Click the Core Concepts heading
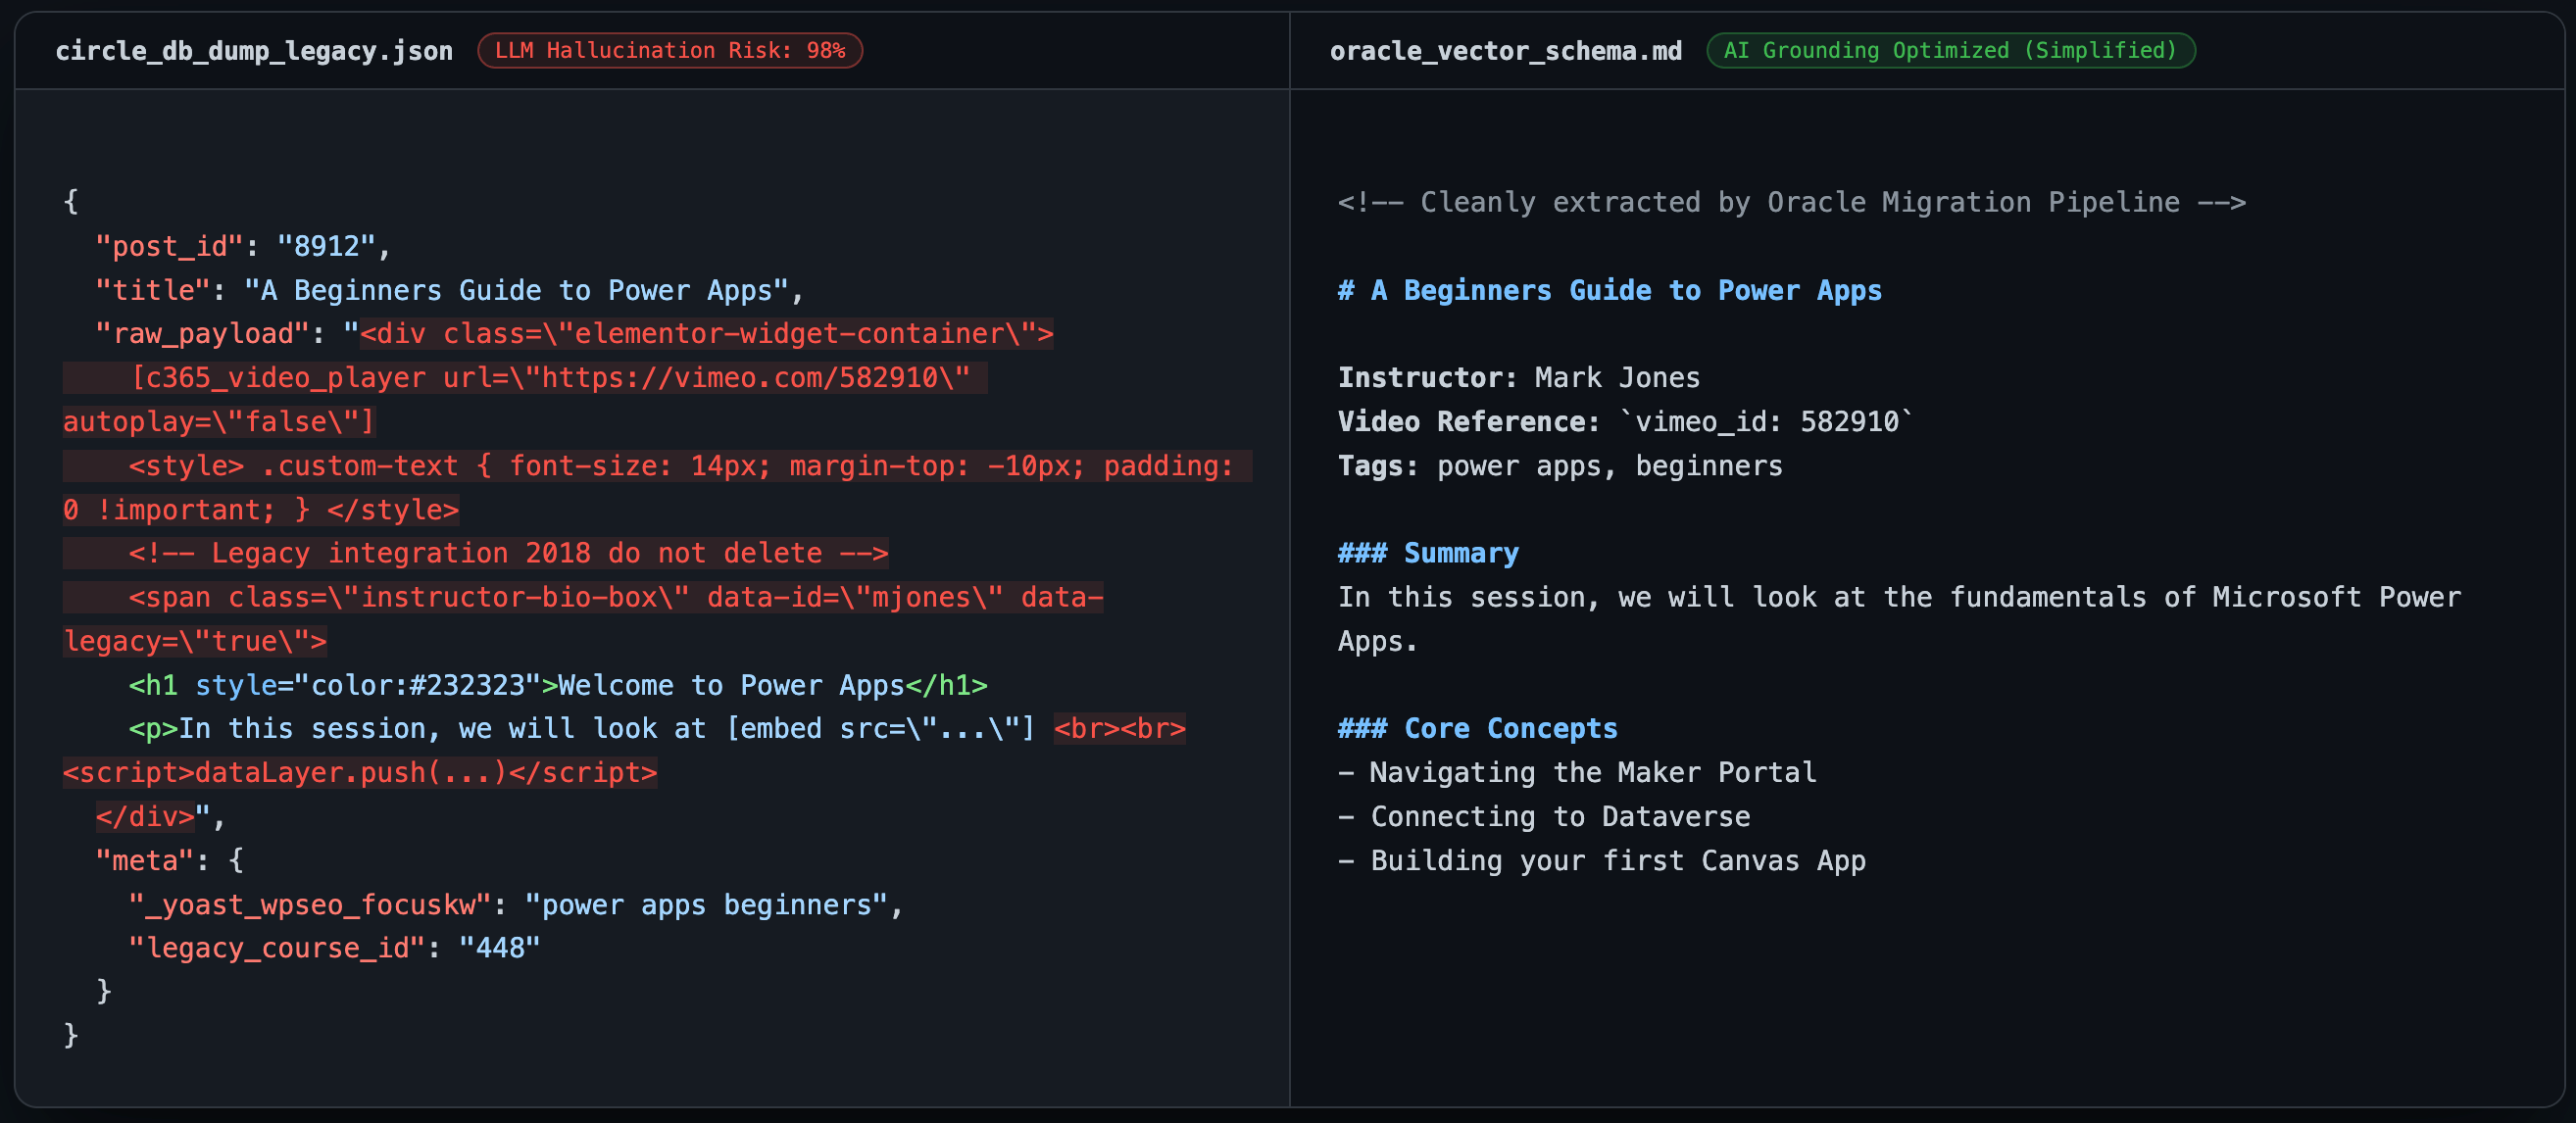Screen dimensions: 2576x1123 [1477, 728]
